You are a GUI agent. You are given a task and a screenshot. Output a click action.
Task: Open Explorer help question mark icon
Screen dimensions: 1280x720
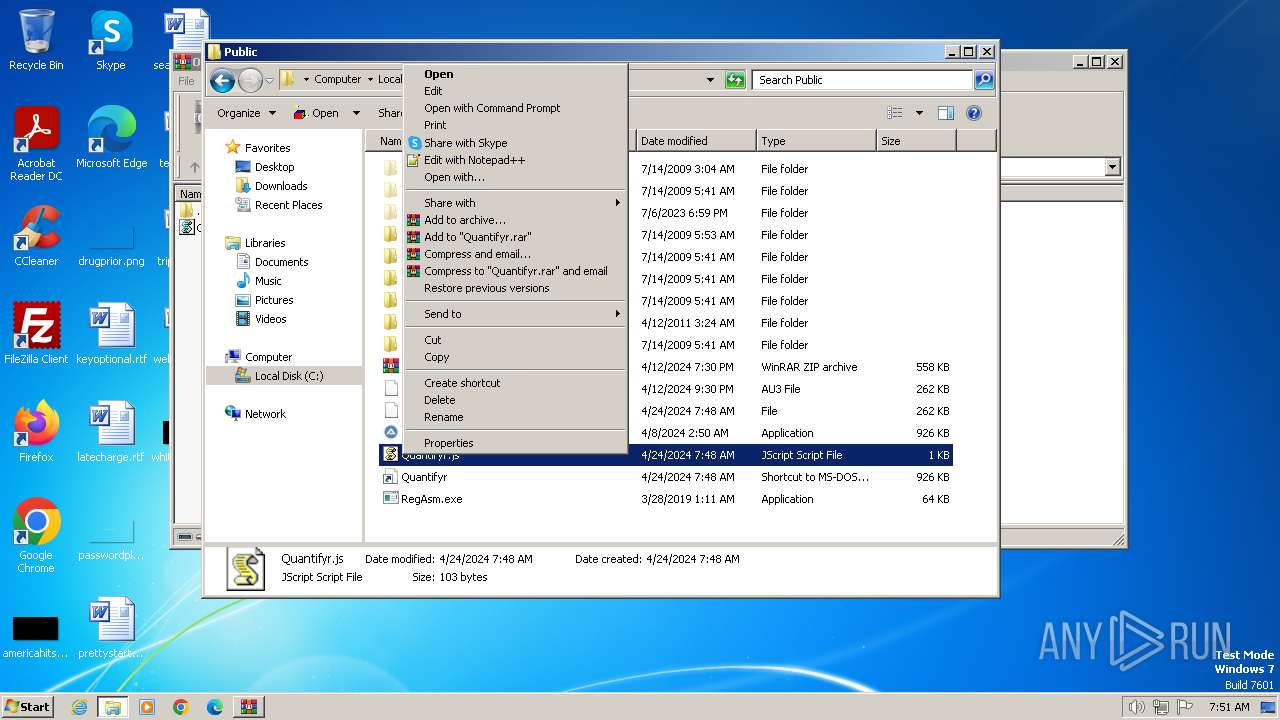974,113
